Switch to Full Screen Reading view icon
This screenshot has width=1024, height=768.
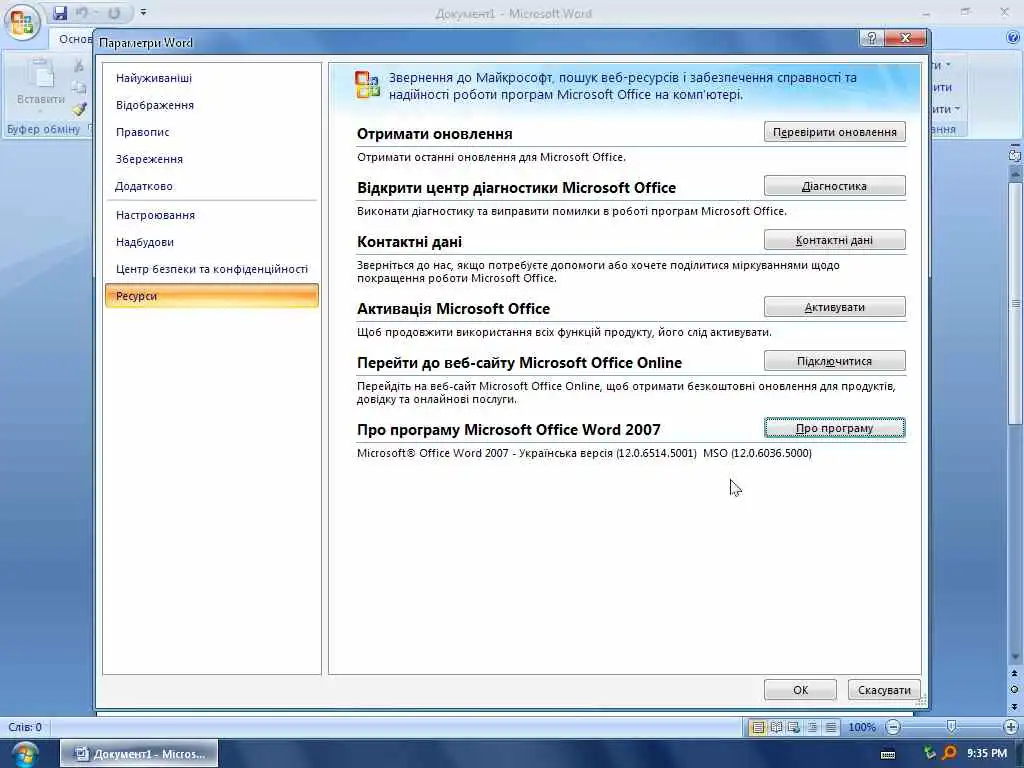[x=776, y=727]
